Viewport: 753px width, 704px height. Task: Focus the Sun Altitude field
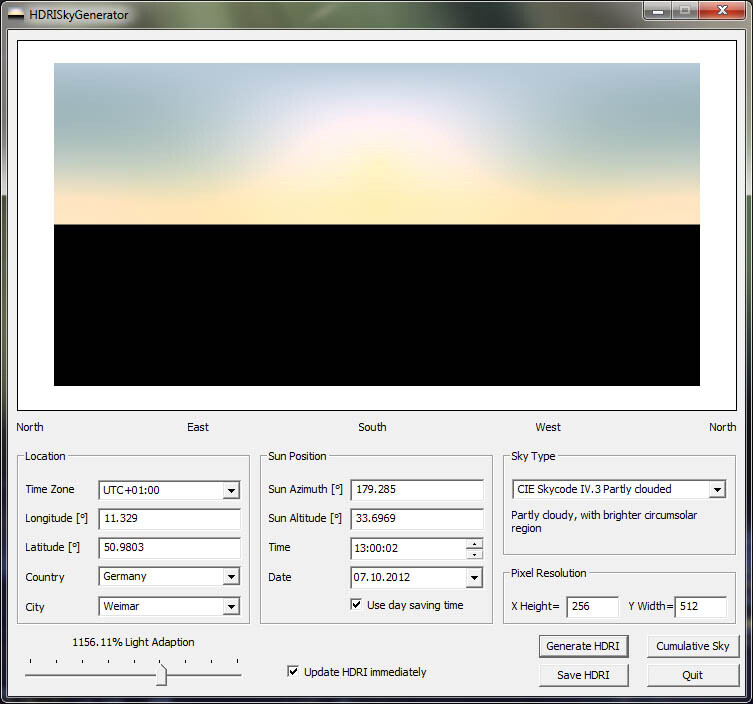(x=417, y=519)
